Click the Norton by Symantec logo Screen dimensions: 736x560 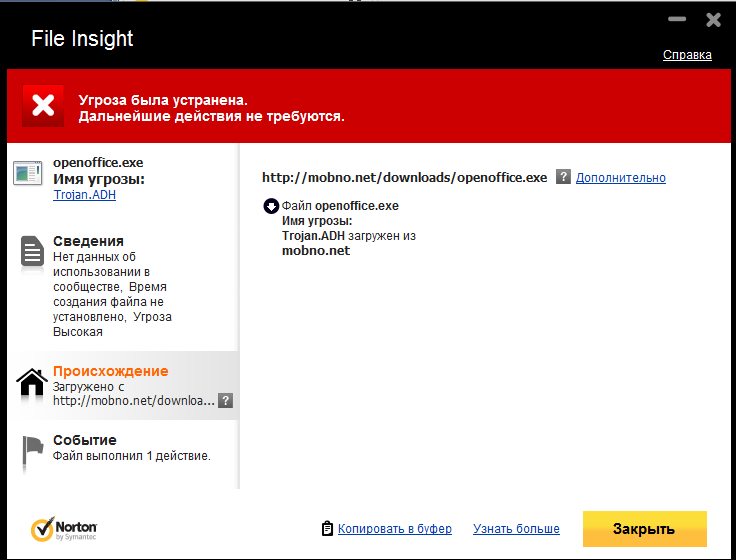coord(64,529)
